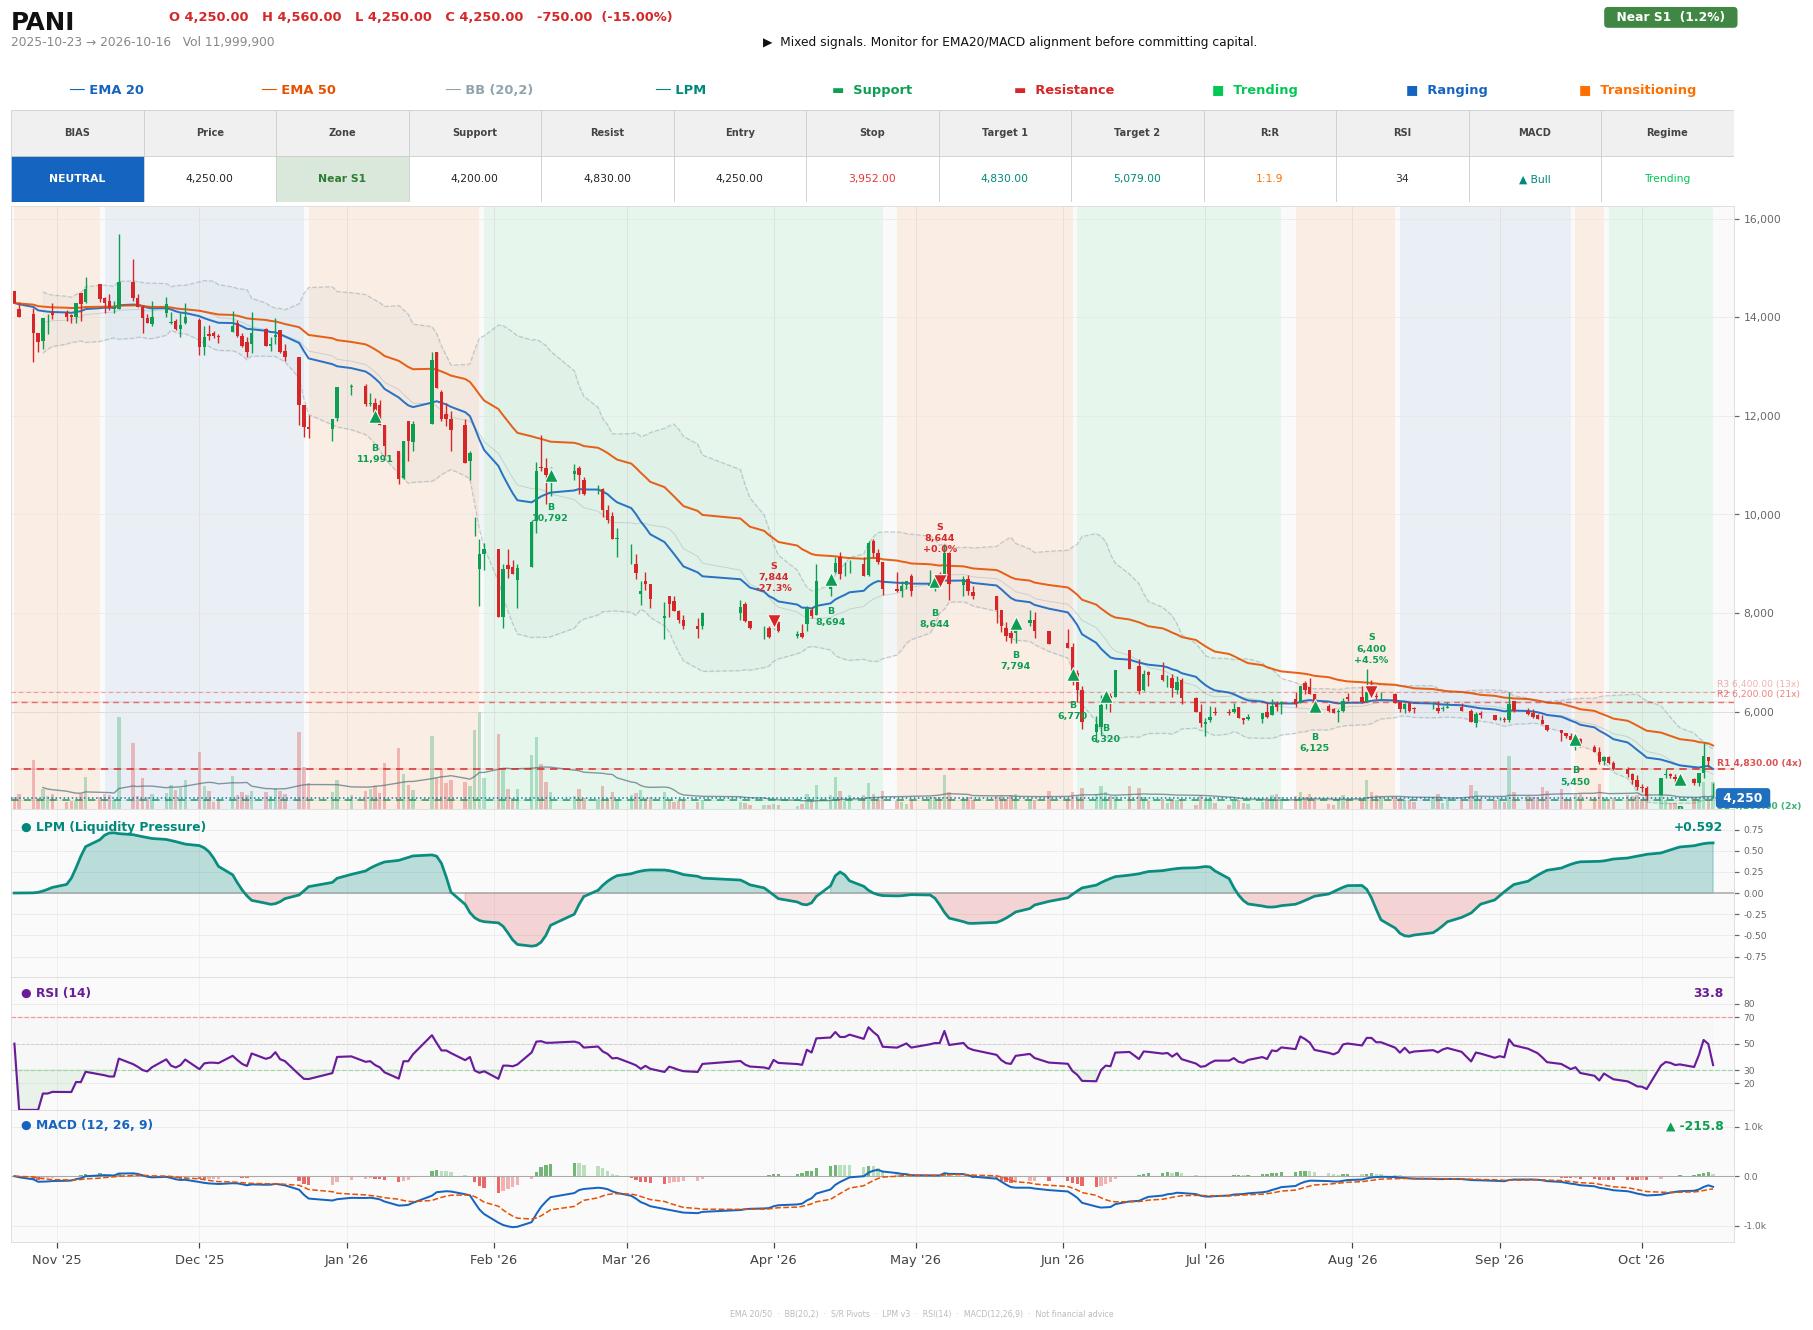The width and height of the screenshot is (1813, 1330).
Task: Click the Jun '26 date axis label
Action: pyautogui.click(x=1062, y=1260)
